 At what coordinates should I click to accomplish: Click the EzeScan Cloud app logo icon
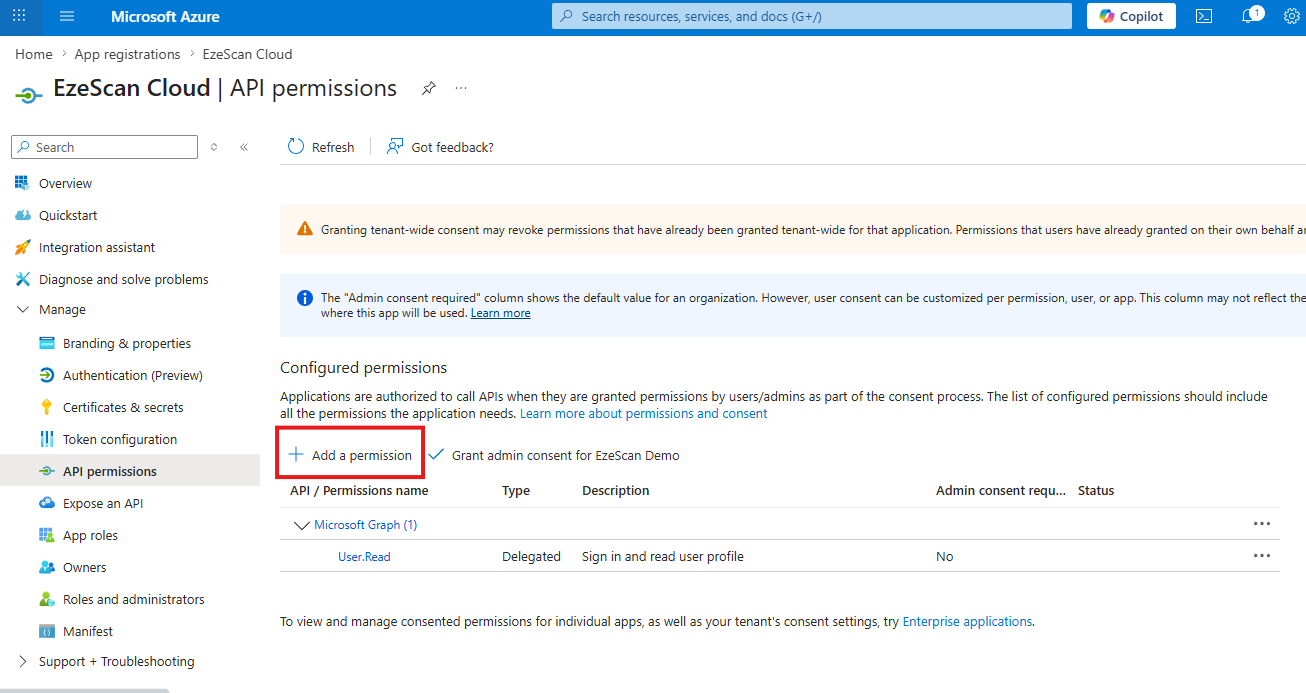point(28,94)
